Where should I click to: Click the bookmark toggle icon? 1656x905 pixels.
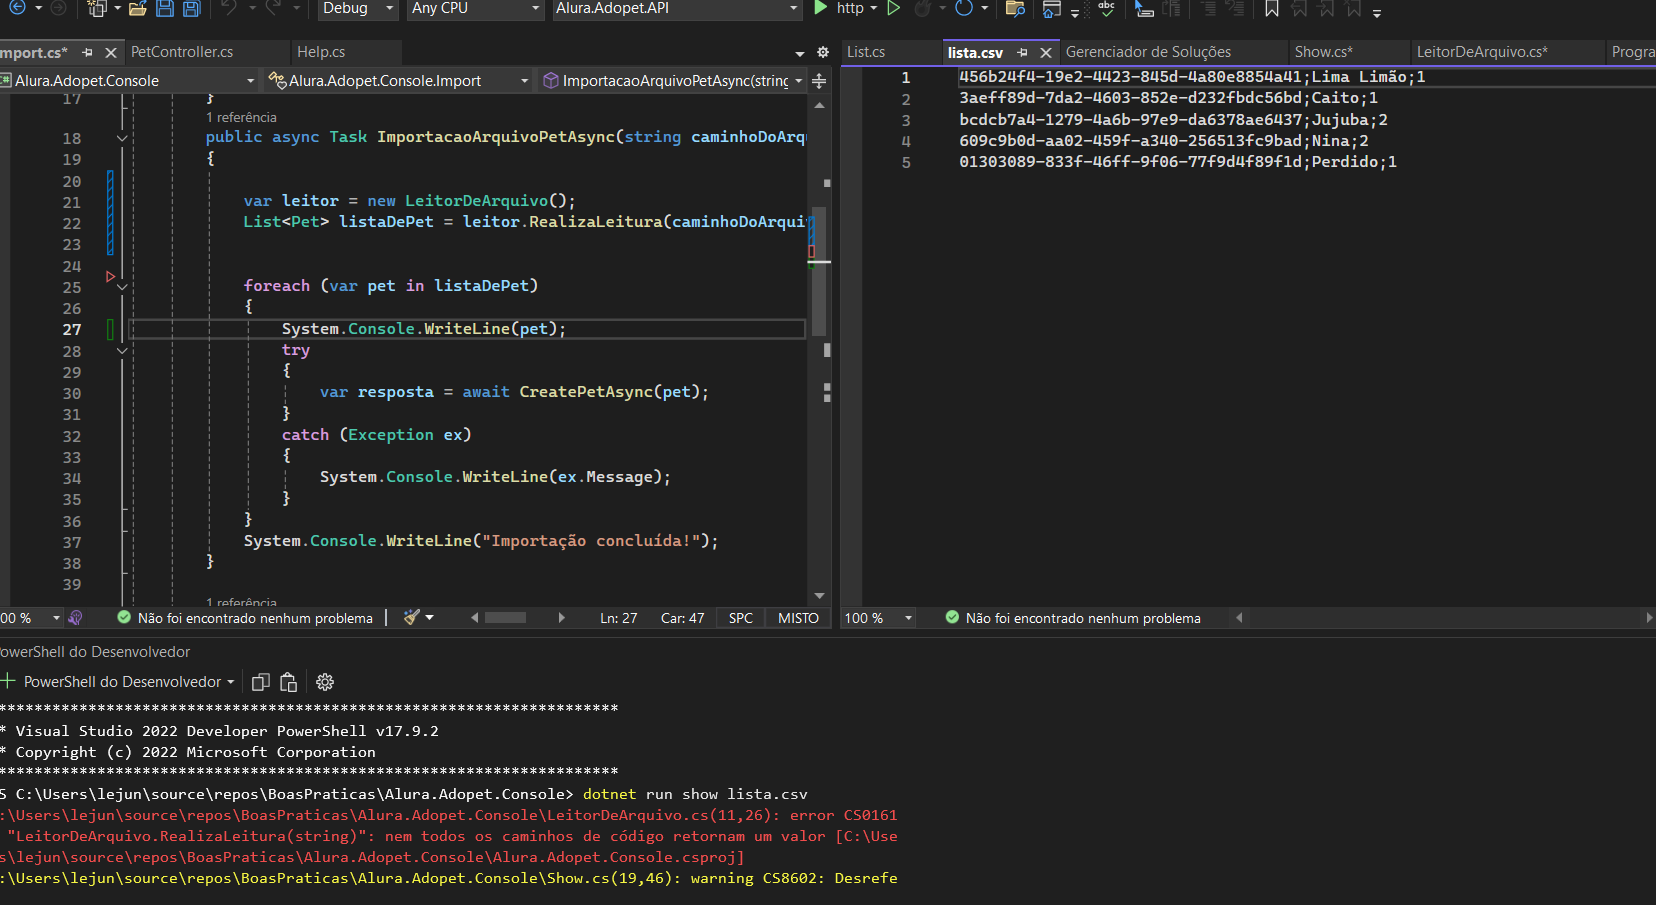click(x=1272, y=8)
